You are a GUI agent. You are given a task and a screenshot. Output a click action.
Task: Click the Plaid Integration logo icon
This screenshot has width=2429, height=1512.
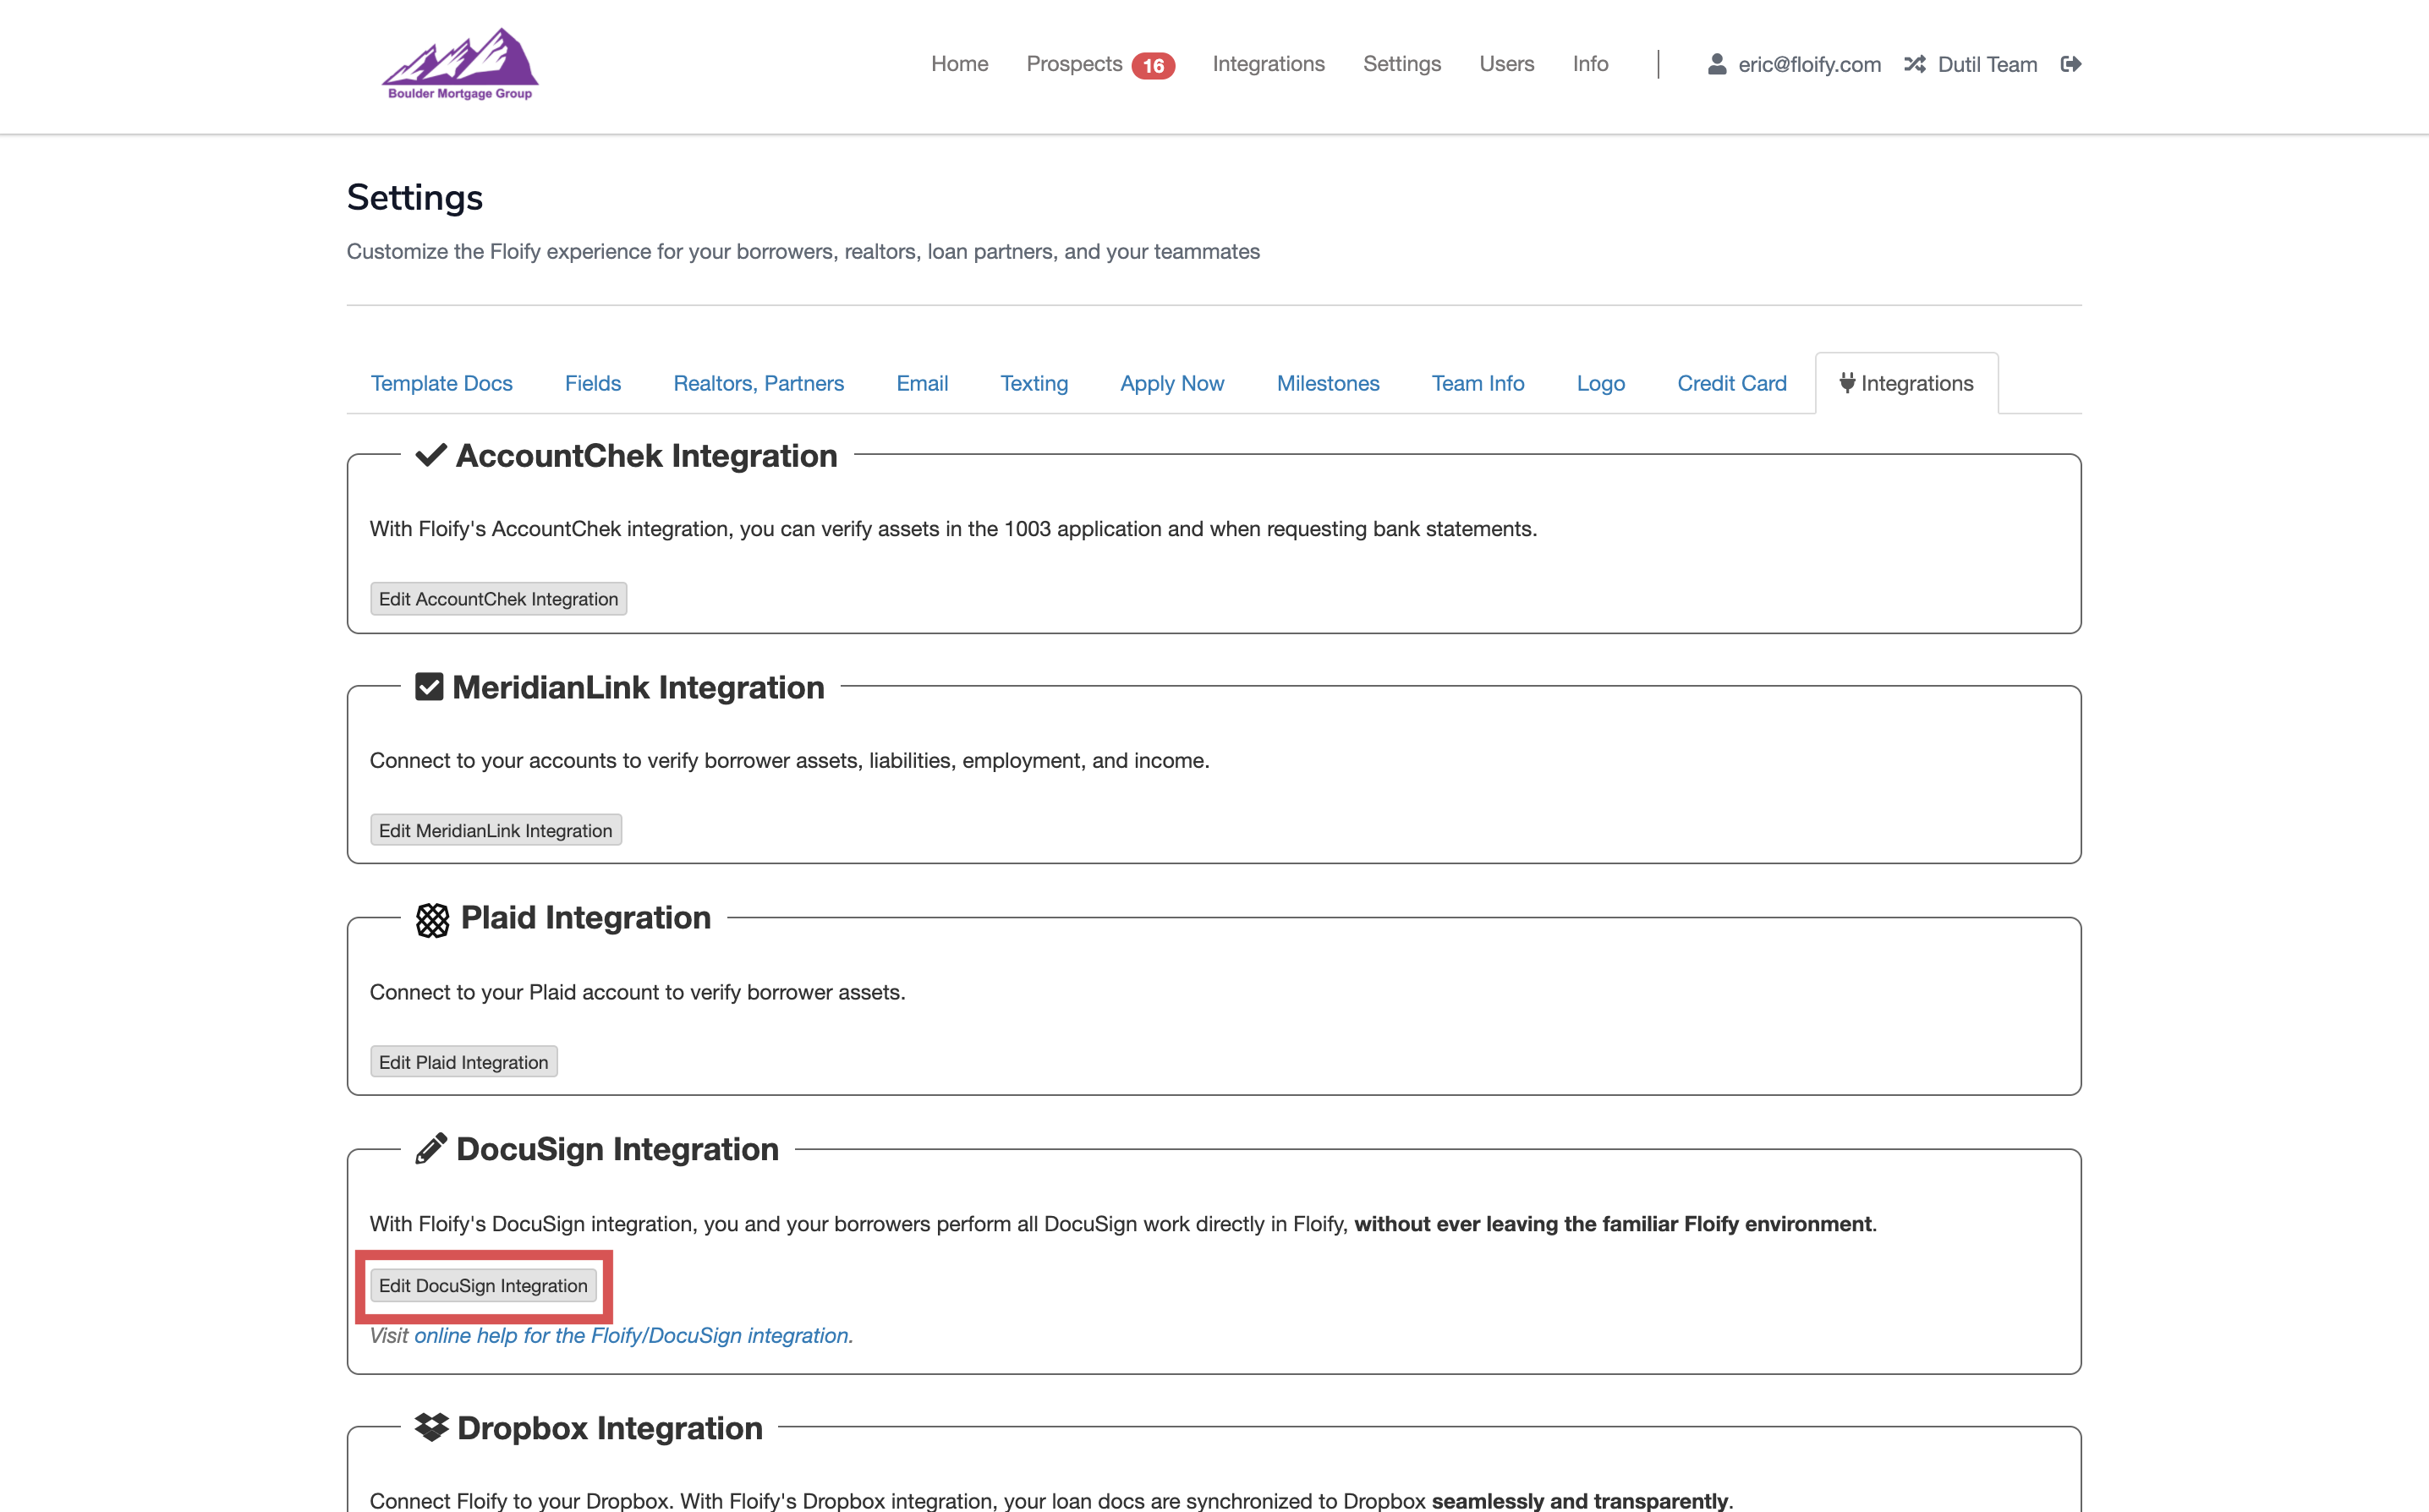(x=432, y=919)
